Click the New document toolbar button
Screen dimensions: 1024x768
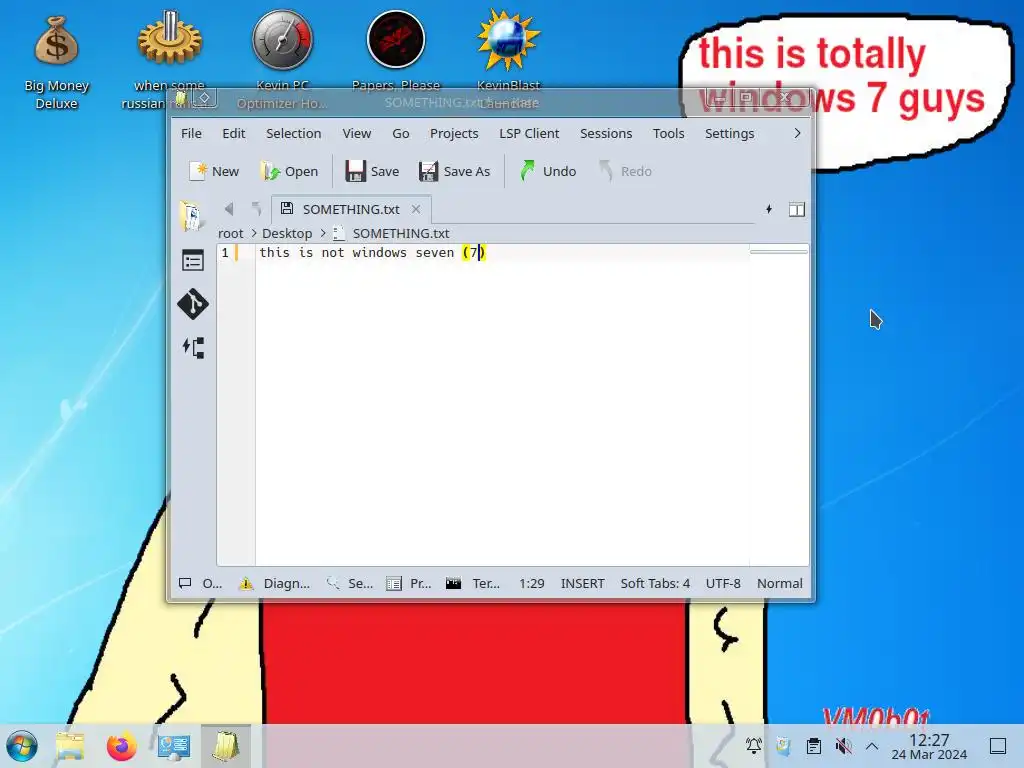click(x=213, y=171)
